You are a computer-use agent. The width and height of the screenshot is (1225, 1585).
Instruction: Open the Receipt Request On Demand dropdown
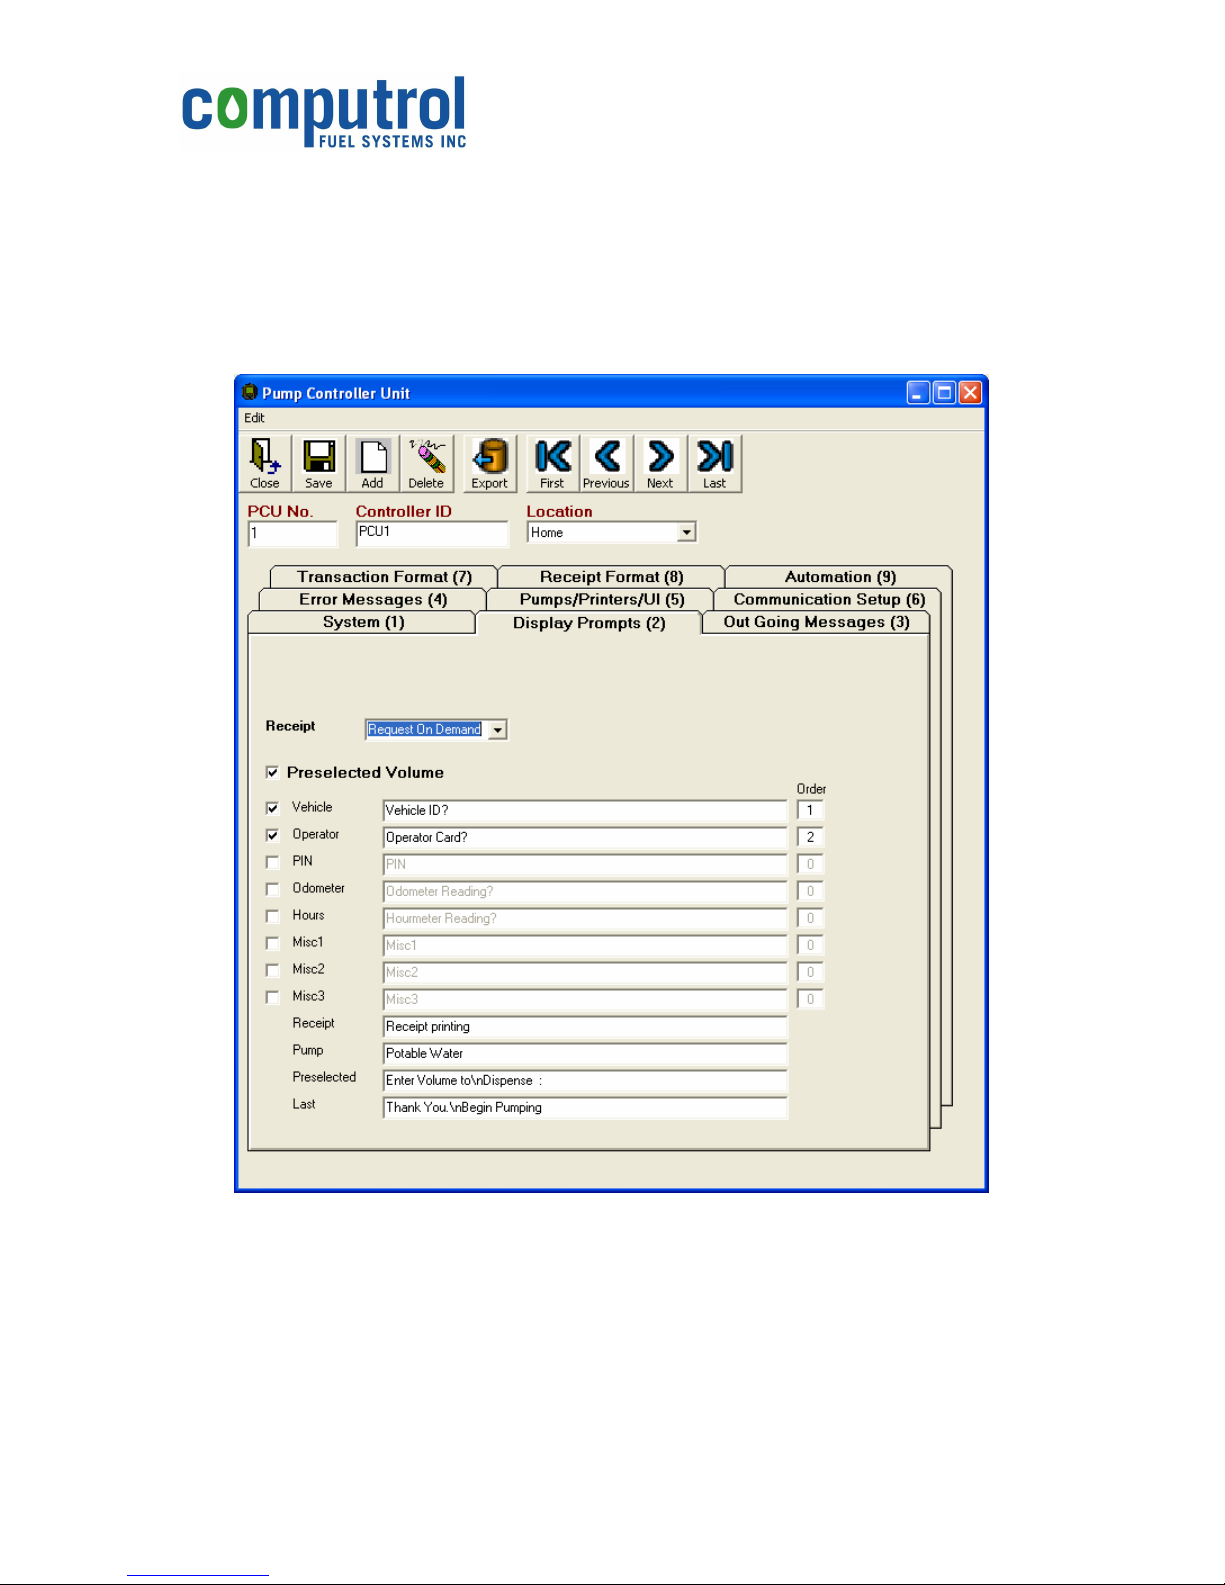click(497, 730)
